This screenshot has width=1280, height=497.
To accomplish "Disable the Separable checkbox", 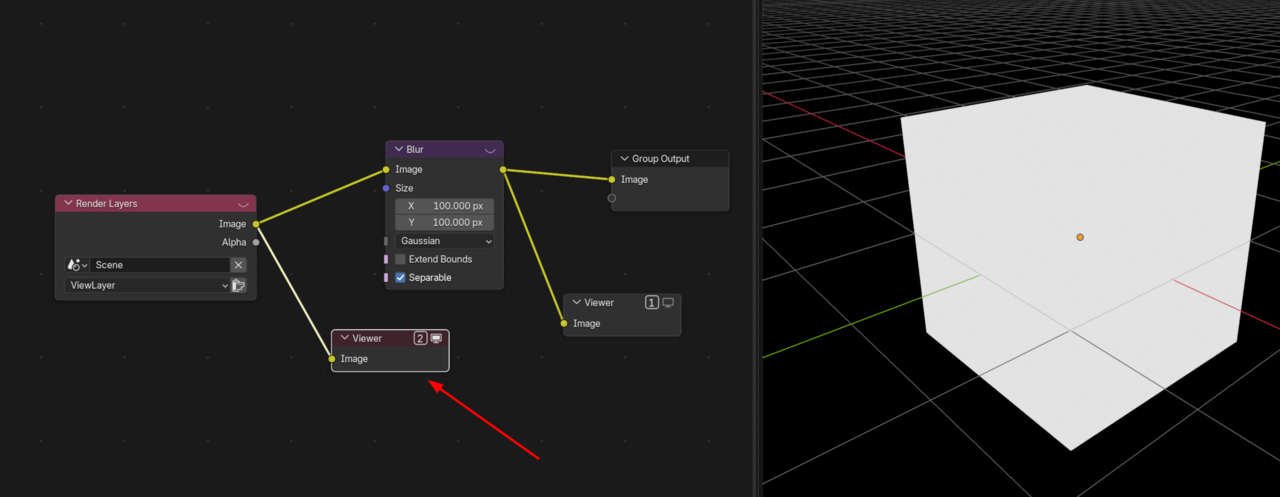I will [x=401, y=277].
